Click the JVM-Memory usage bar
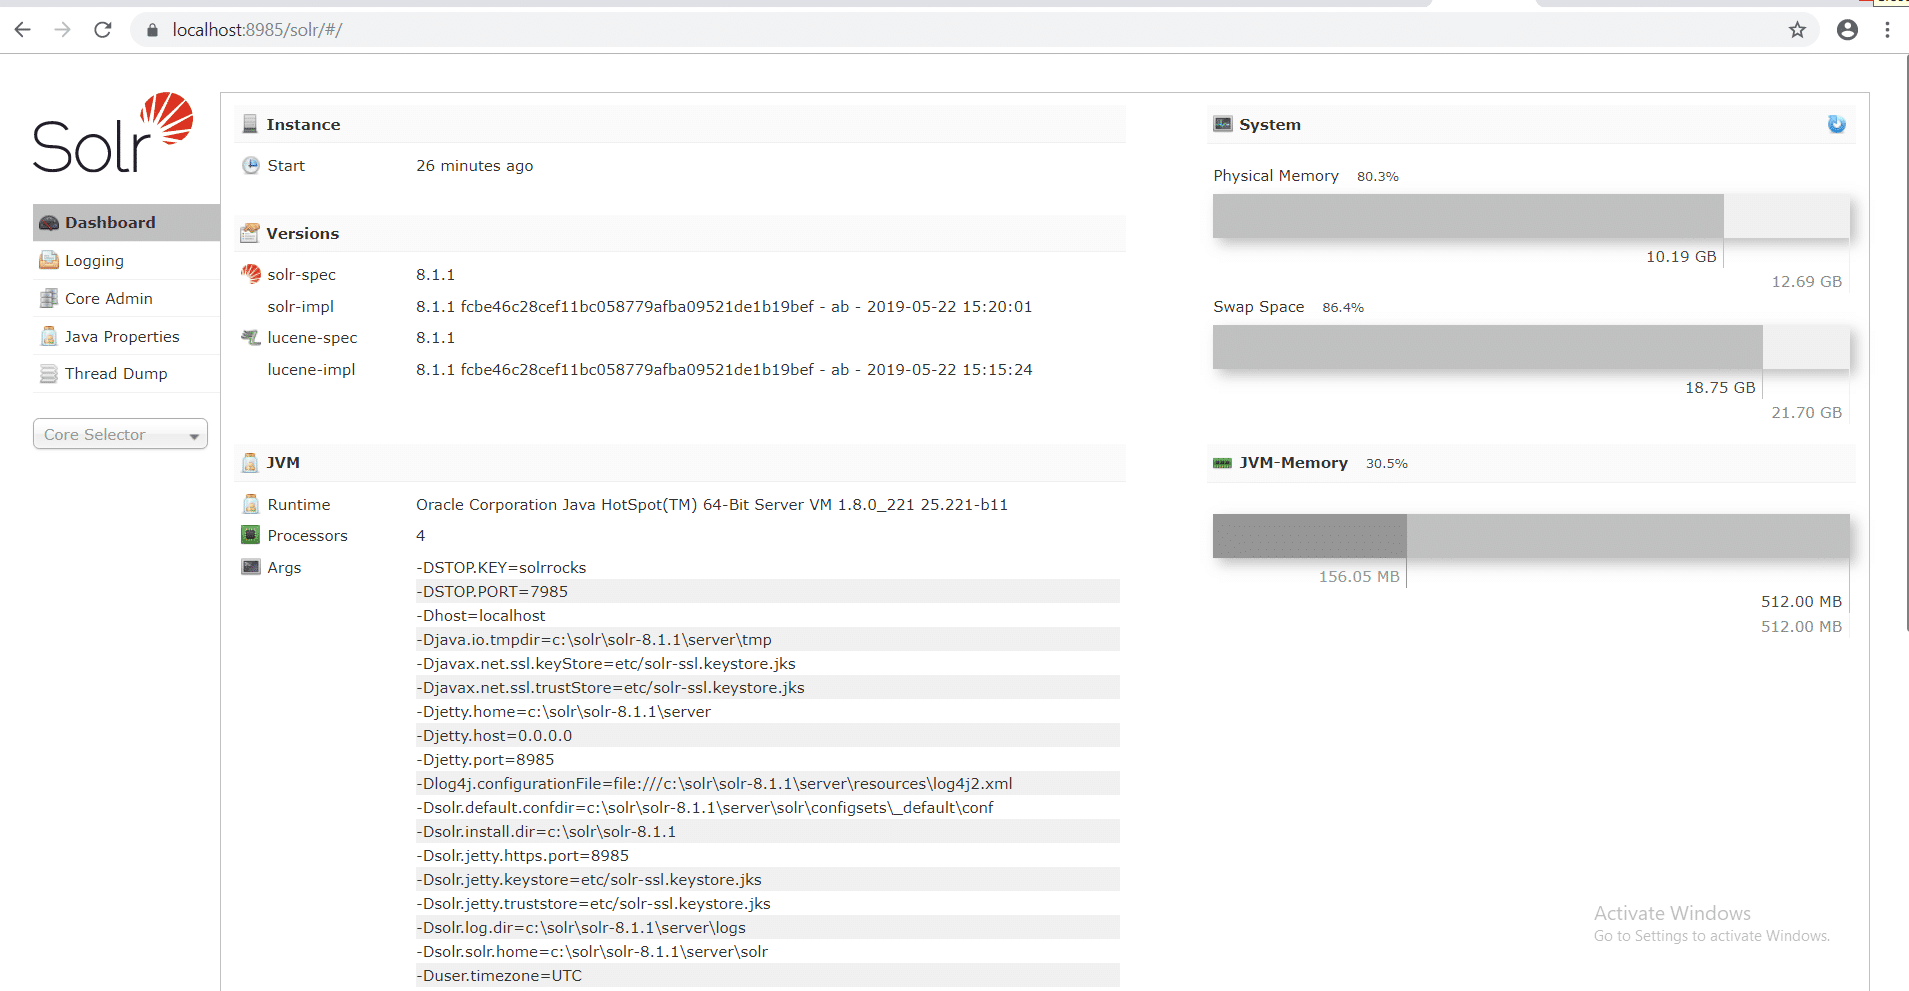 [1531, 536]
